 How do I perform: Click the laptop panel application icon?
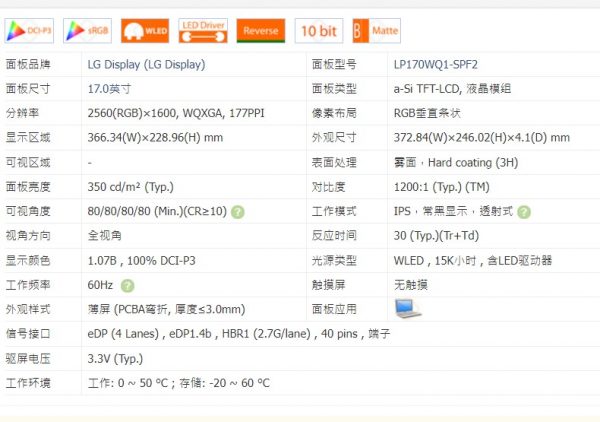click(408, 309)
